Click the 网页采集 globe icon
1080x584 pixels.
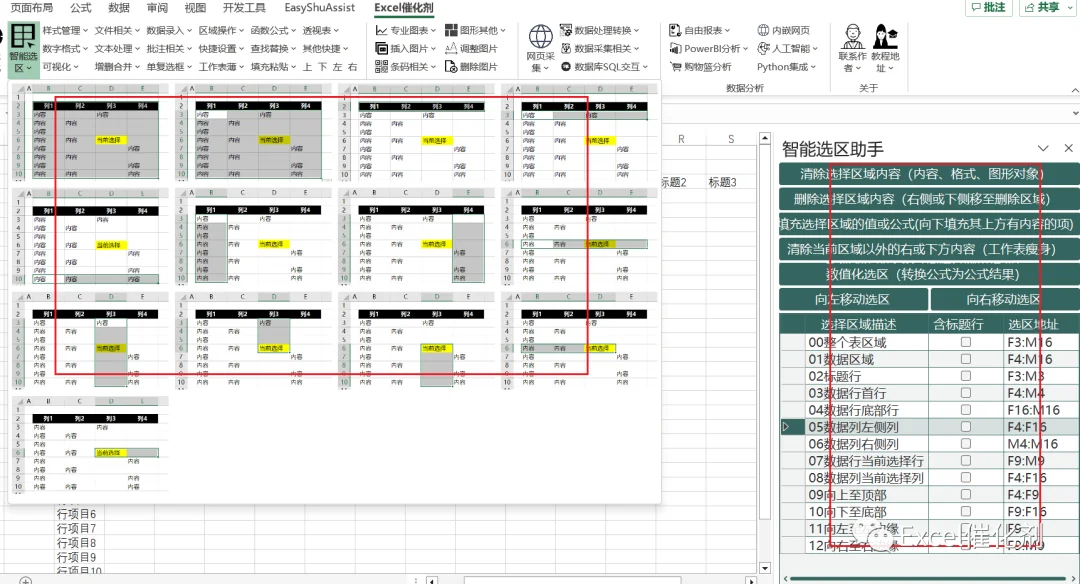pos(541,36)
